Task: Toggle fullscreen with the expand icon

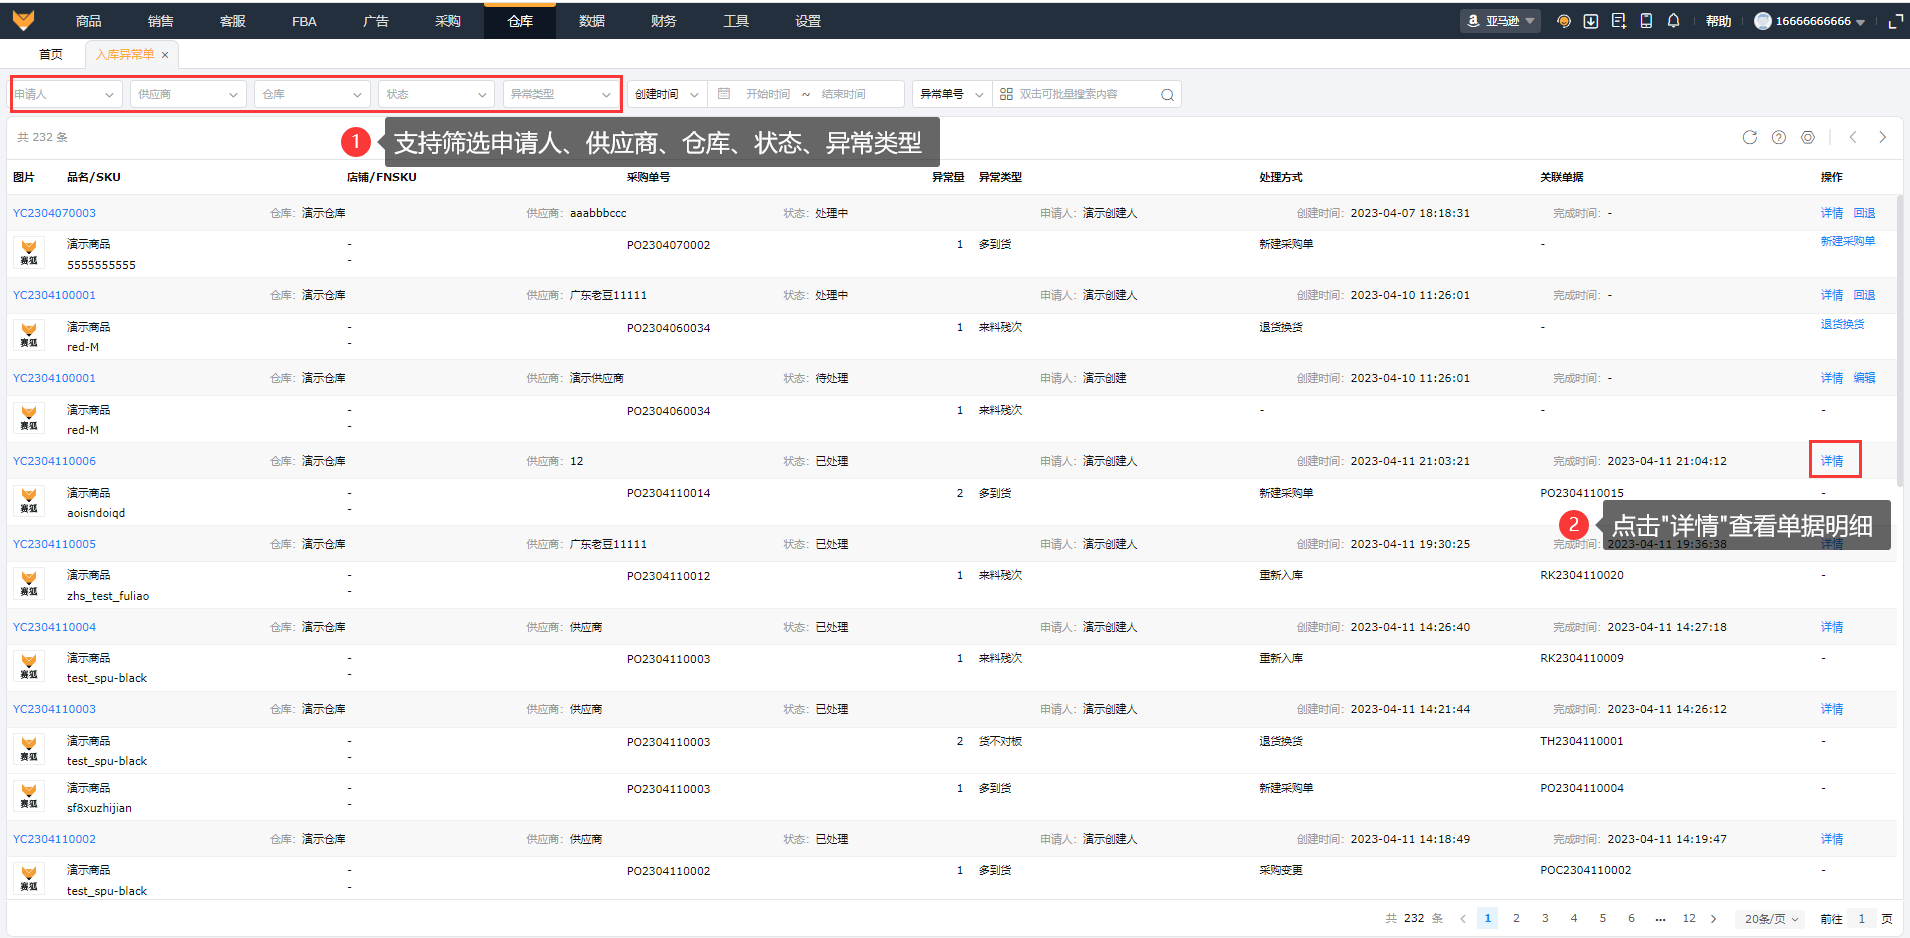Action: click(1895, 21)
